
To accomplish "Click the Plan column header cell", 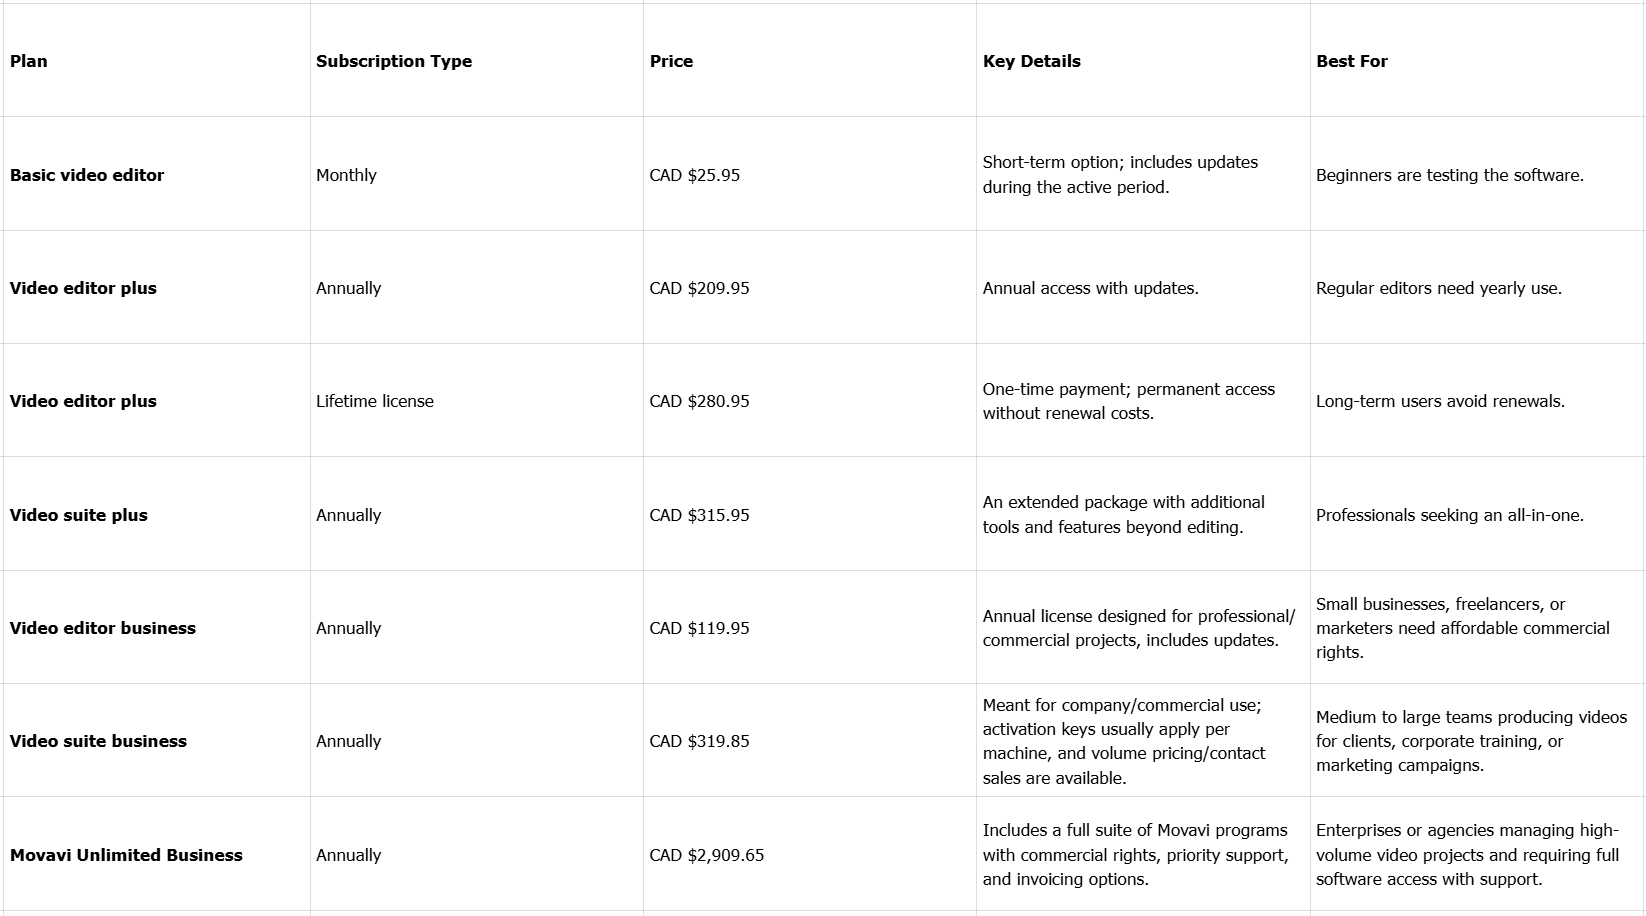I will (x=29, y=61).
